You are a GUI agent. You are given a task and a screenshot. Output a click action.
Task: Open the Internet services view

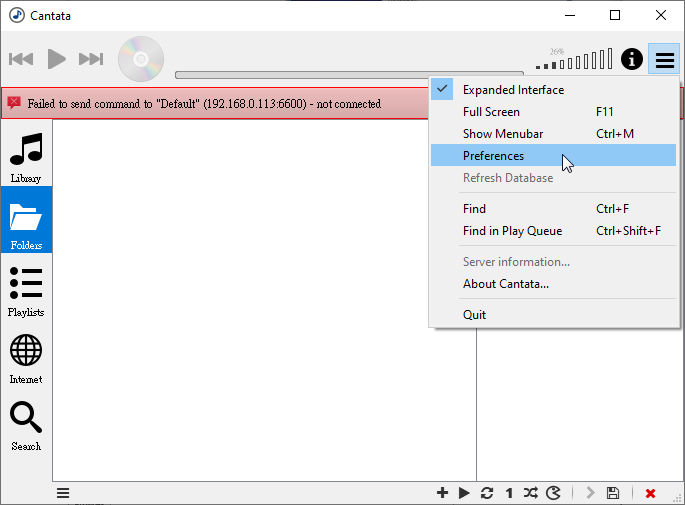pos(26,359)
